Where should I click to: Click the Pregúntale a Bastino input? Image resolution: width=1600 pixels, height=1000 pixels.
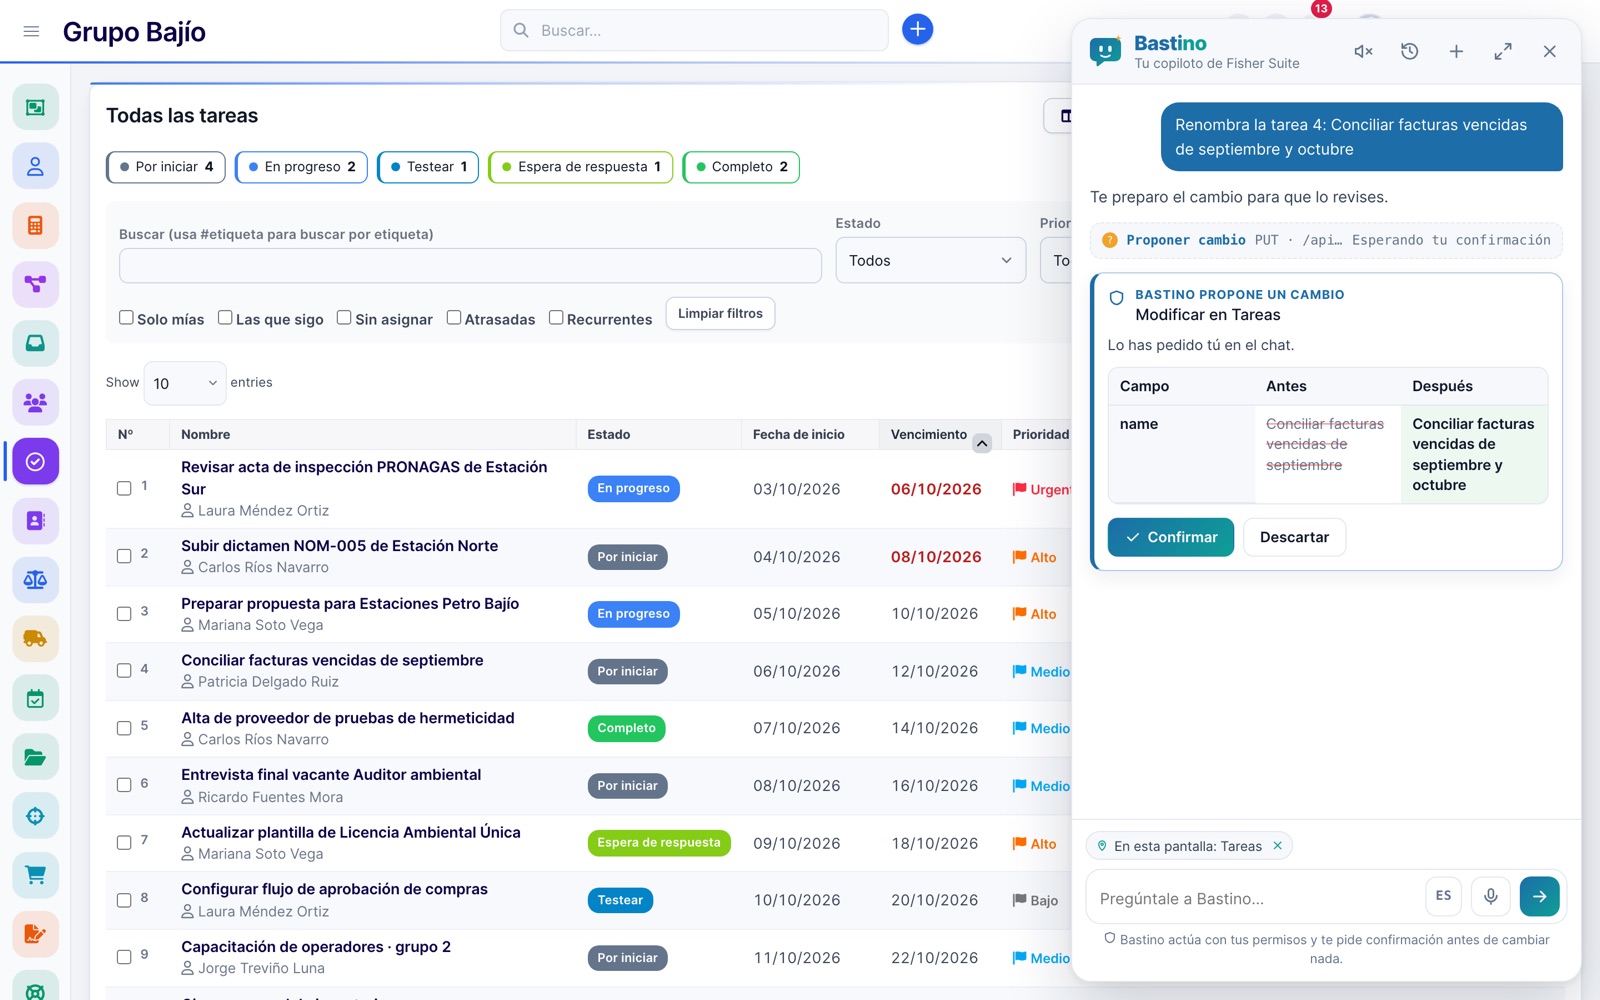(1256, 898)
